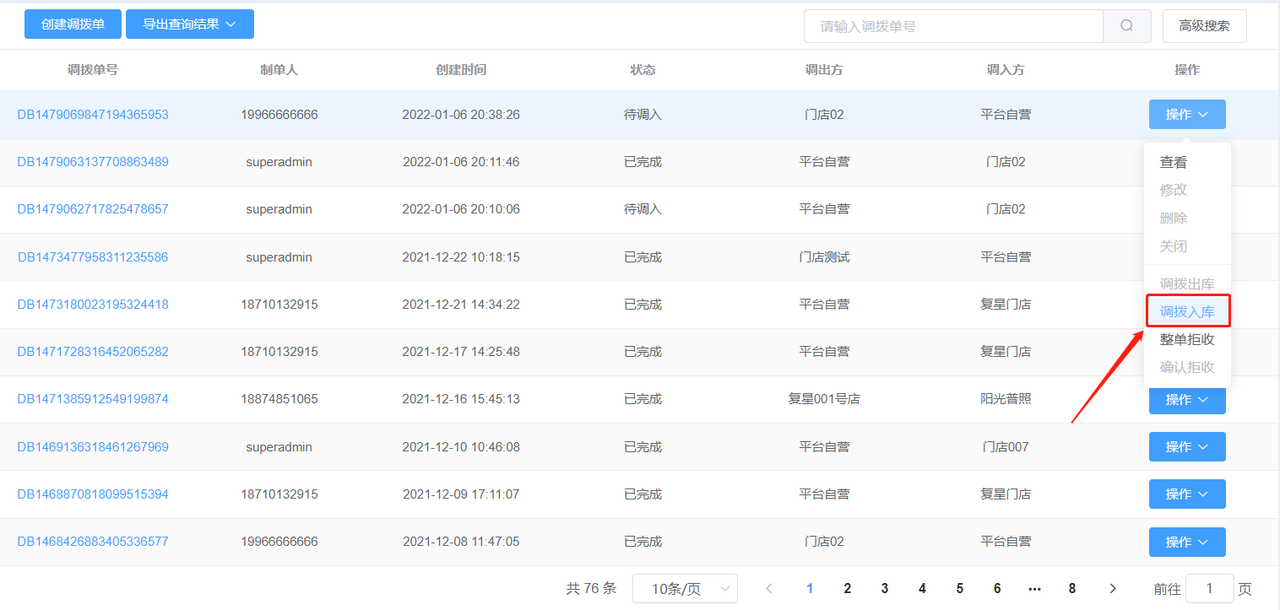Viewport: 1280px width, 610px height.
Task: Click creation time 2021-12-22 10:18:15
Action: tap(461, 257)
